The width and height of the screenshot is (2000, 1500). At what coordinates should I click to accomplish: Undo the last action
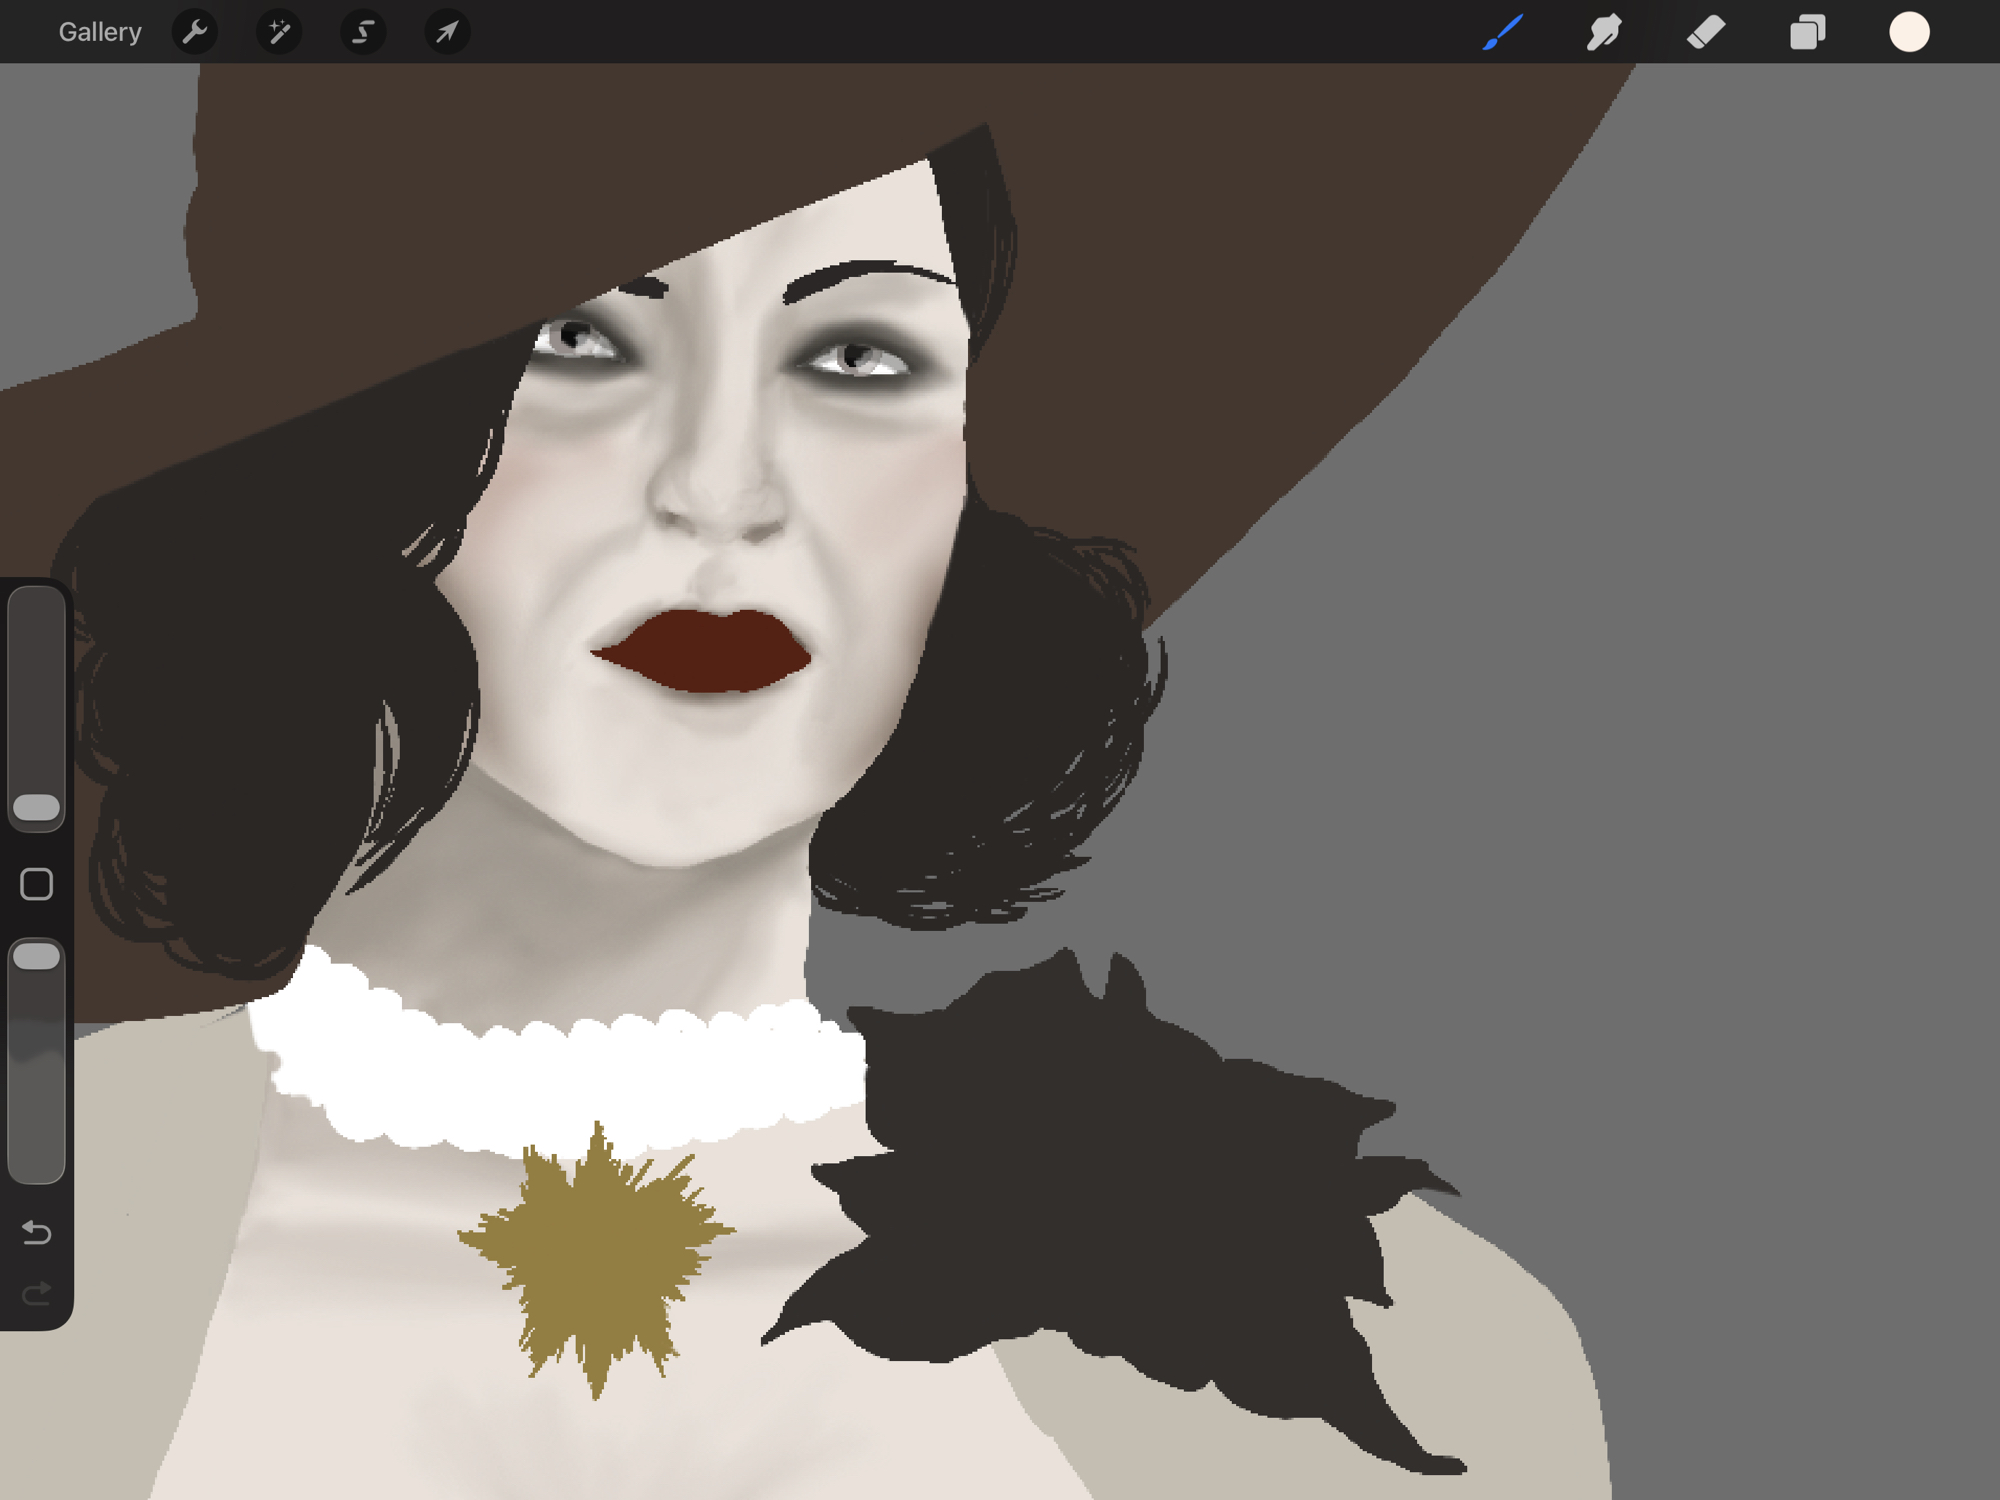click(x=37, y=1232)
